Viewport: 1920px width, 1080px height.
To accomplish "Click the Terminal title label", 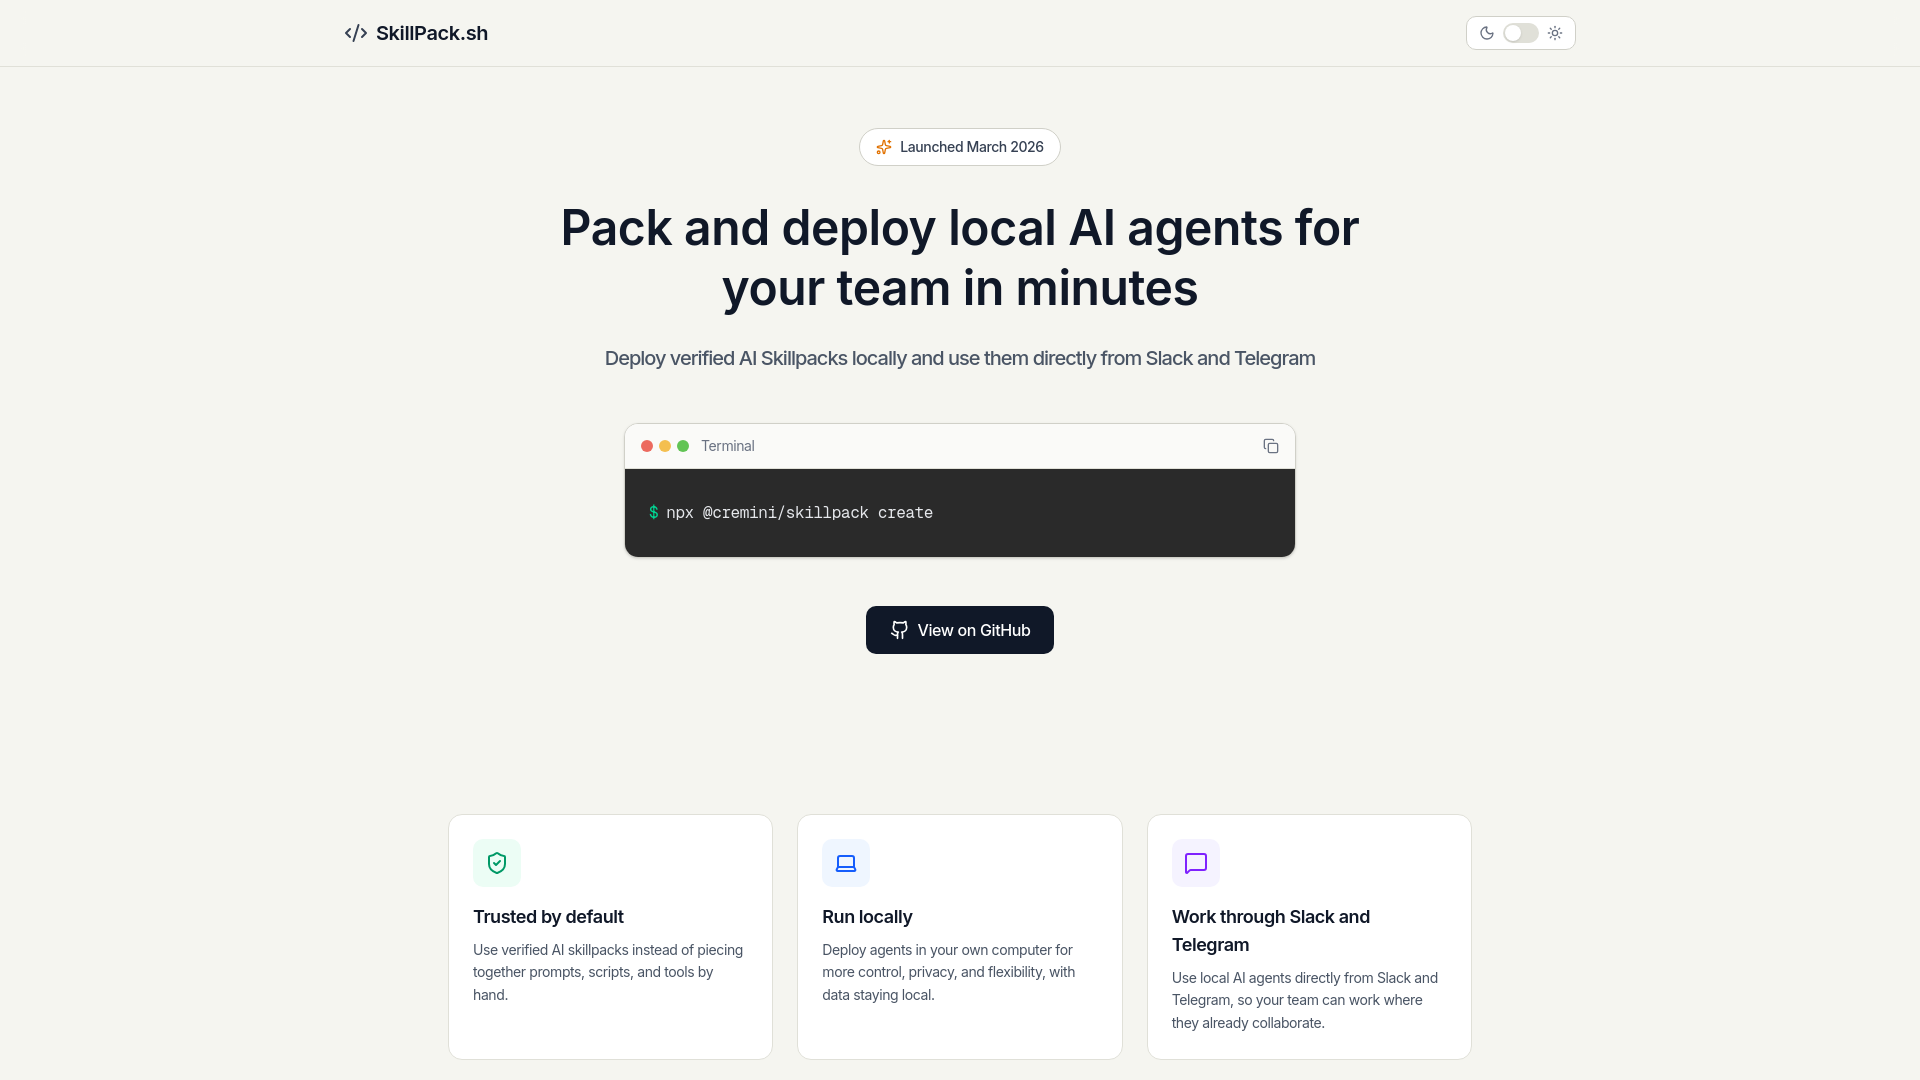I will 728,446.
